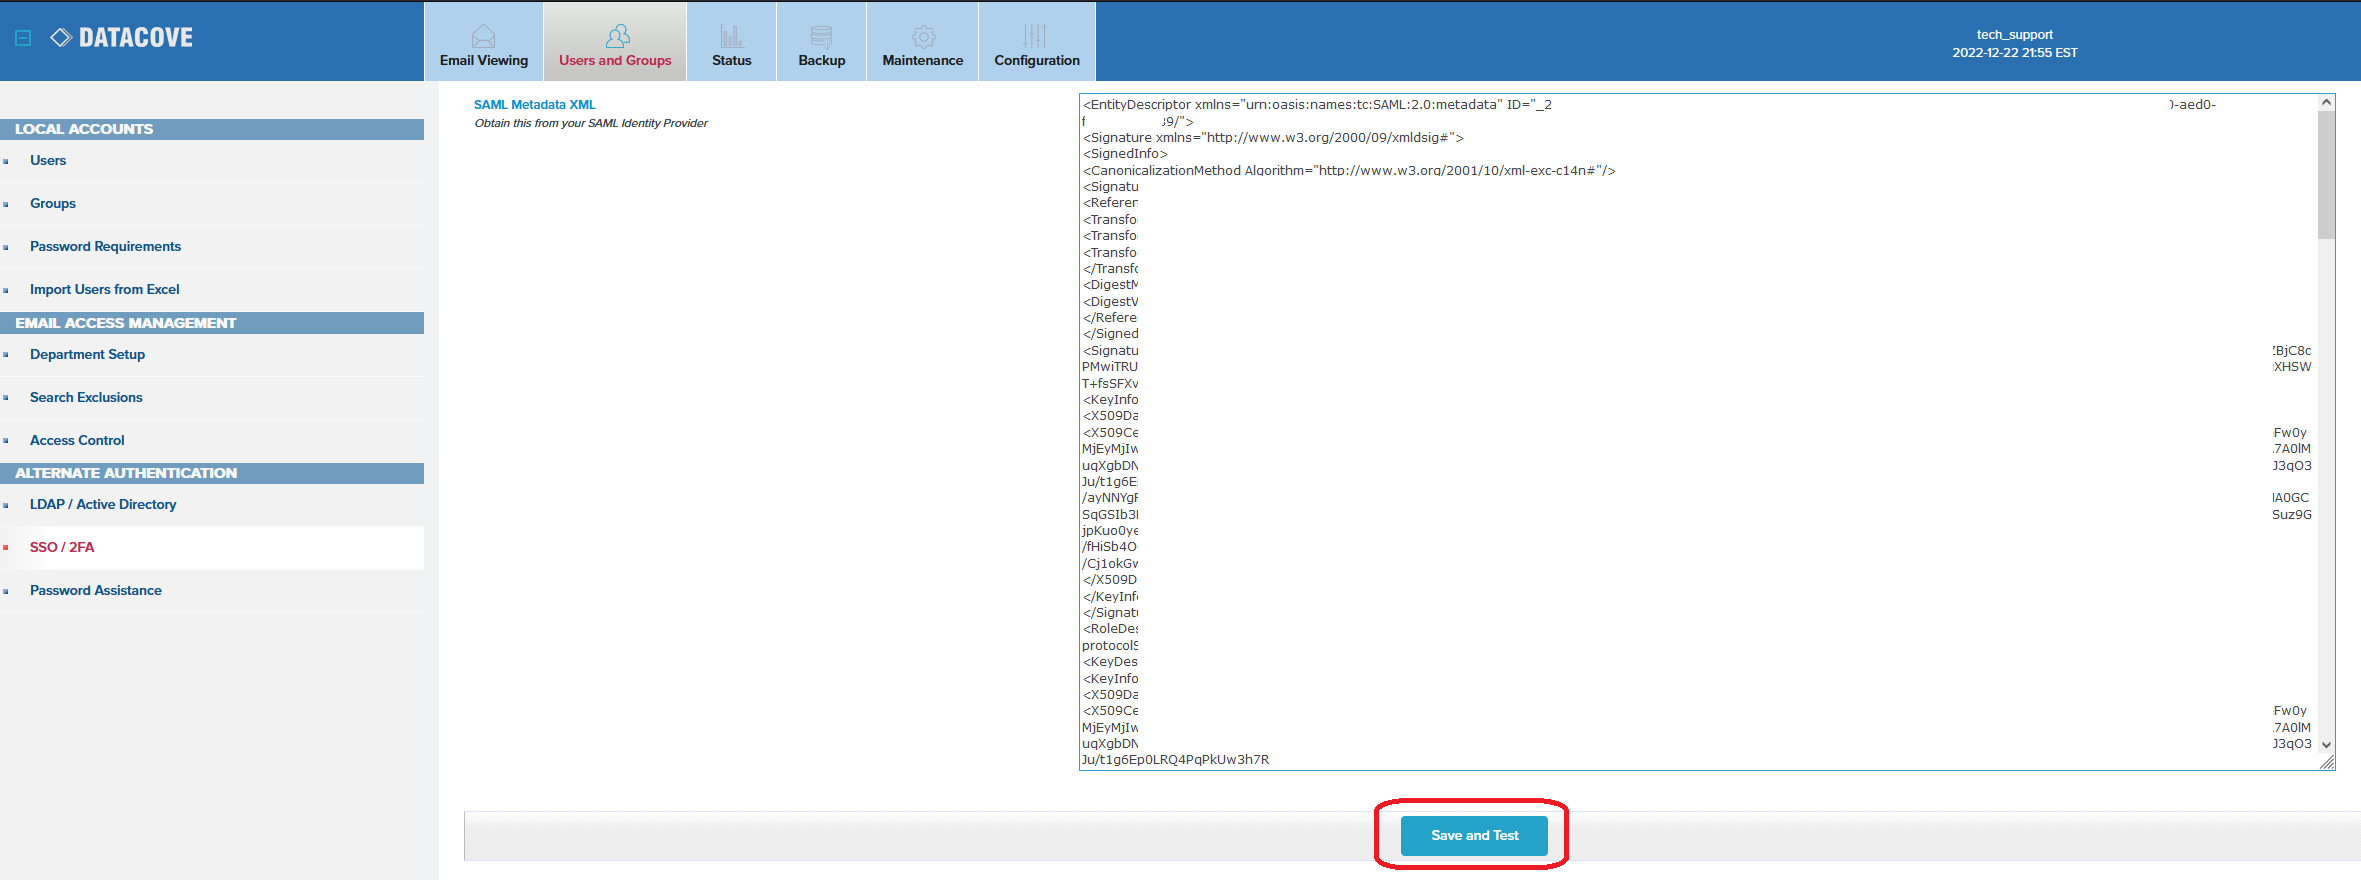
Task: Click the text area resize handle
Action: tap(2327, 763)
